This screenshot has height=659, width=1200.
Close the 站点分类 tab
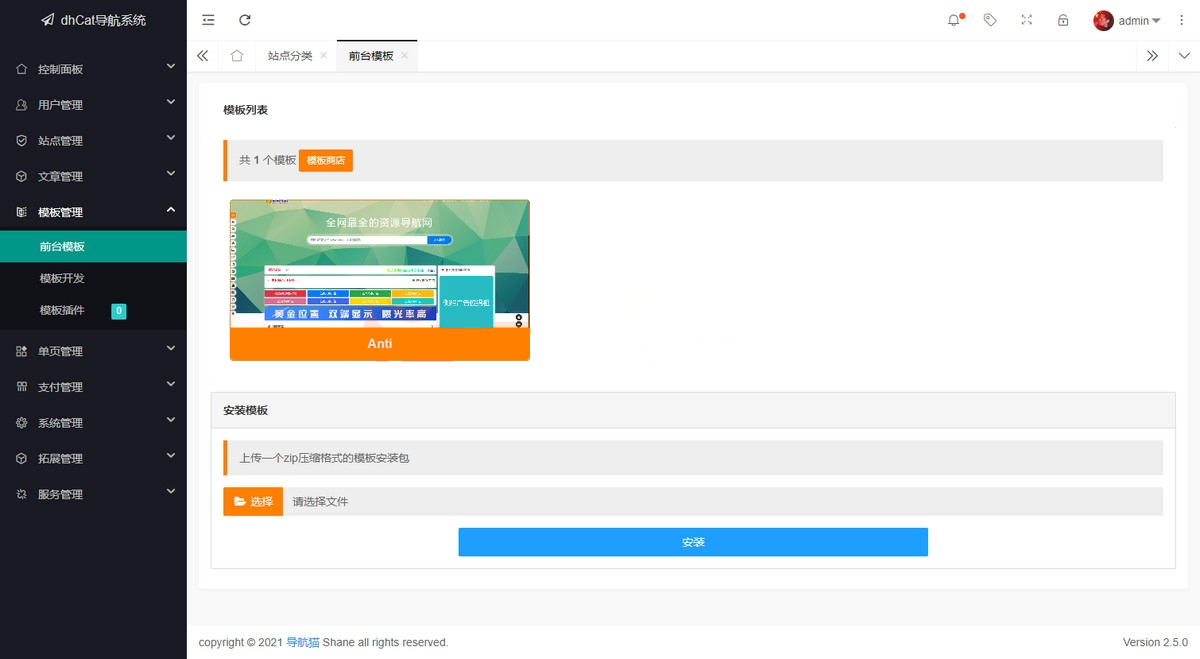pos(323,56)
